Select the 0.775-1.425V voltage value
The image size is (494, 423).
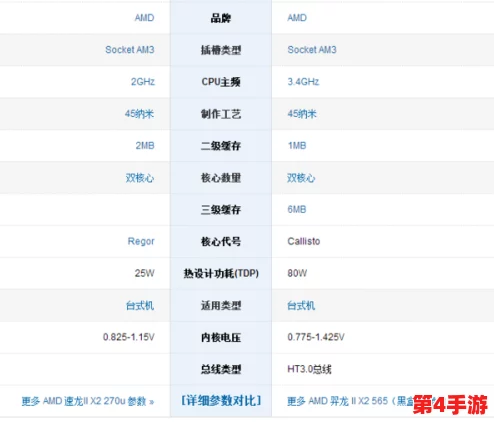(x=316, y=337)
